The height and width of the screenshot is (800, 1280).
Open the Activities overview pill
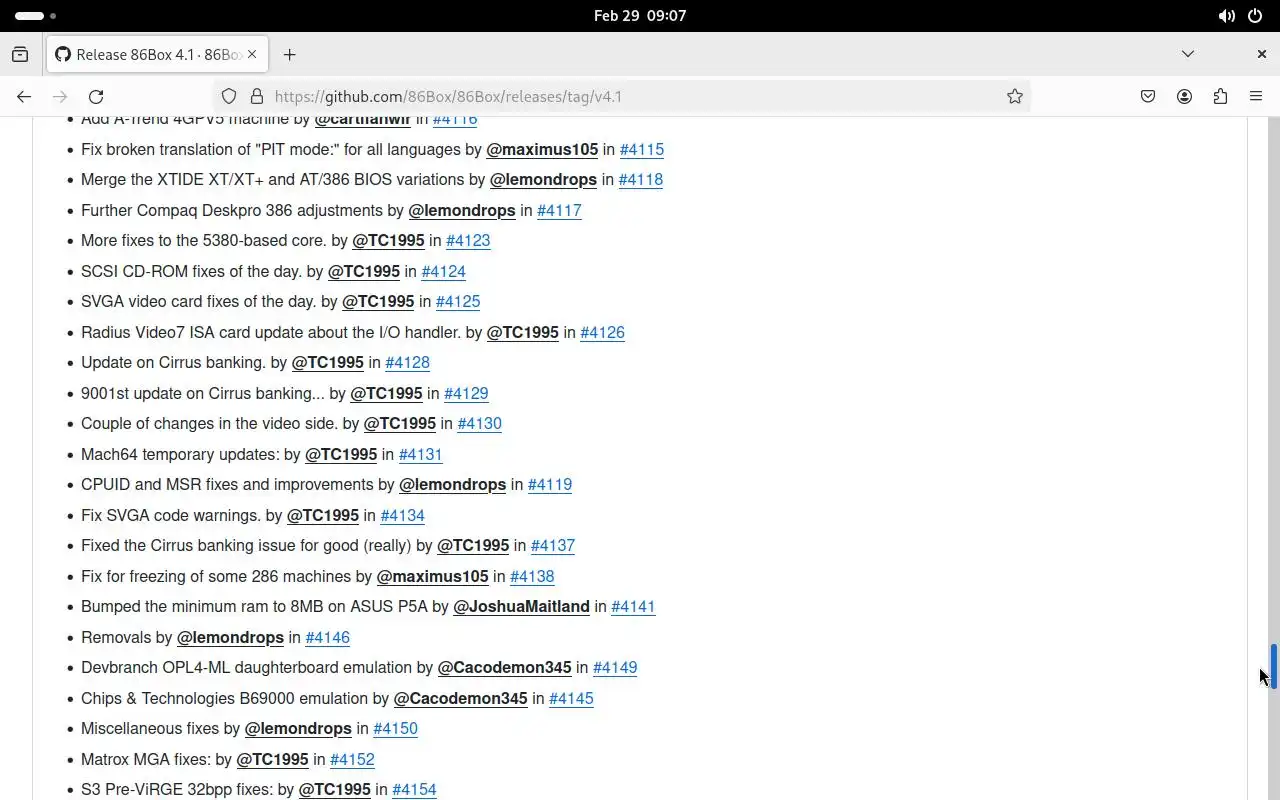(36, 16)
